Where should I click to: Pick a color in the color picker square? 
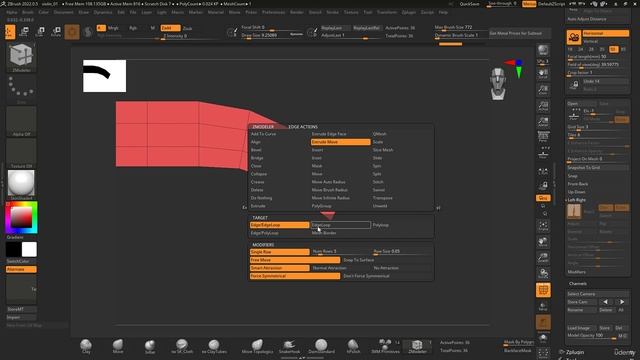coord(21,217)
